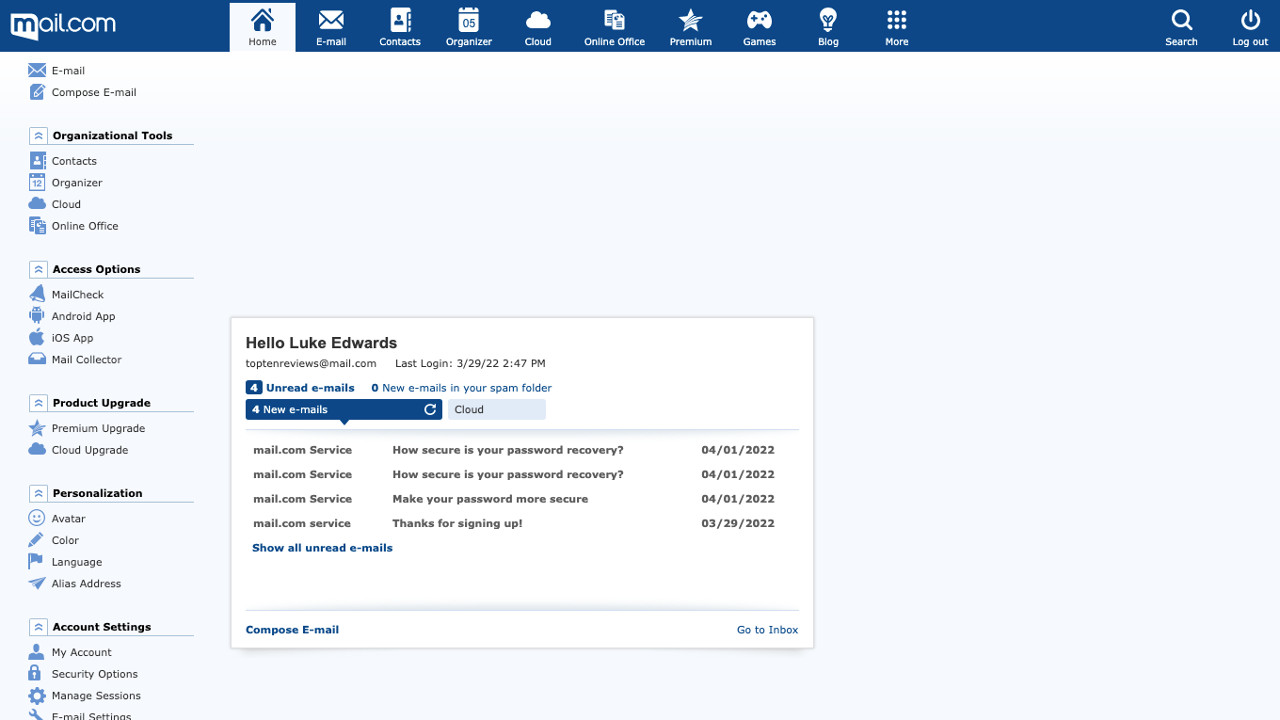Open New e-mails in spam folder link
Image resolution: width=1280 pixels, height=720 pixels.
pos(461,388)
